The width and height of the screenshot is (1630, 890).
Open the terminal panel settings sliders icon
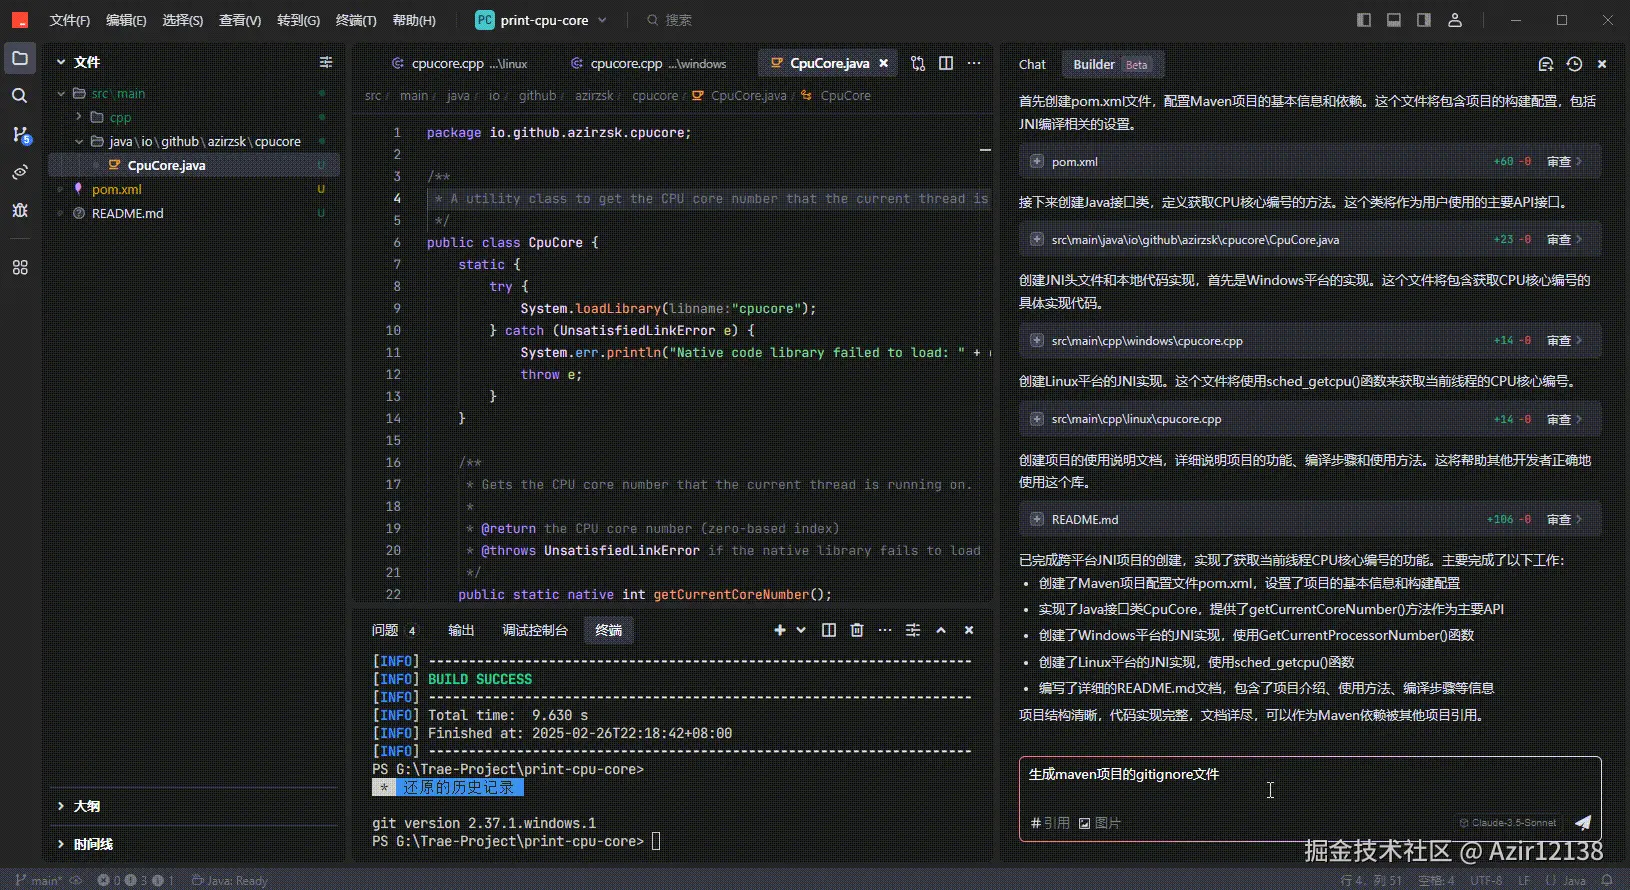913,630
